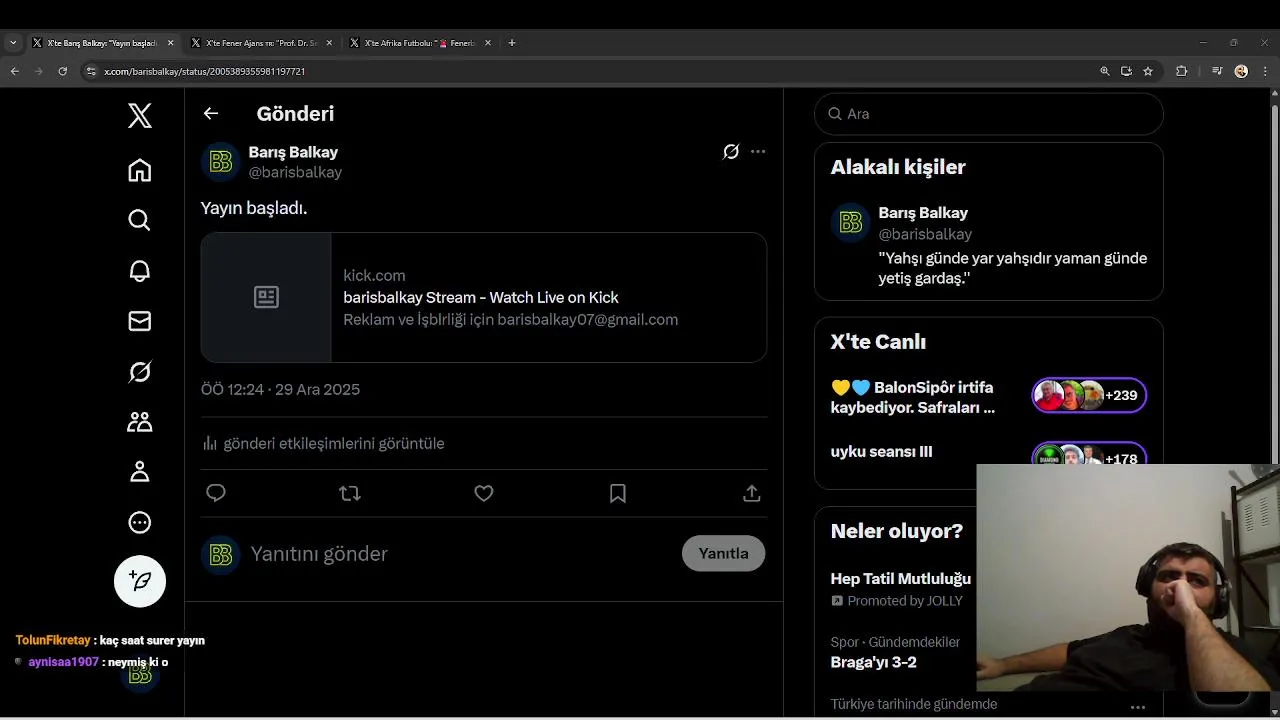The height and width of the screenshot is (720, 1280).
Task: Open a new browser tab with plus
Action: [512, 43]
